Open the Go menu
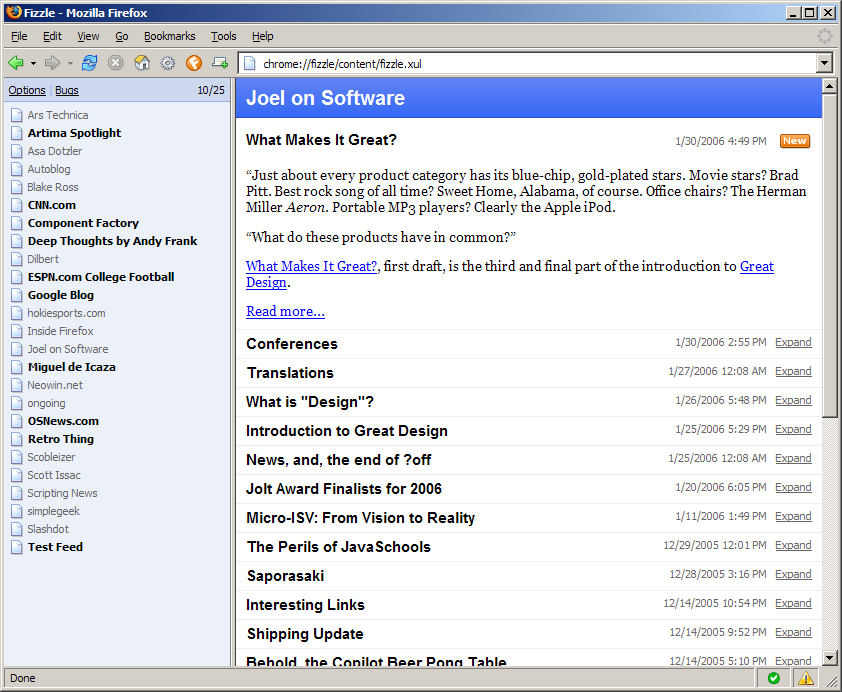Viewport: 842px width, 692px height. [x=122, y=36]
